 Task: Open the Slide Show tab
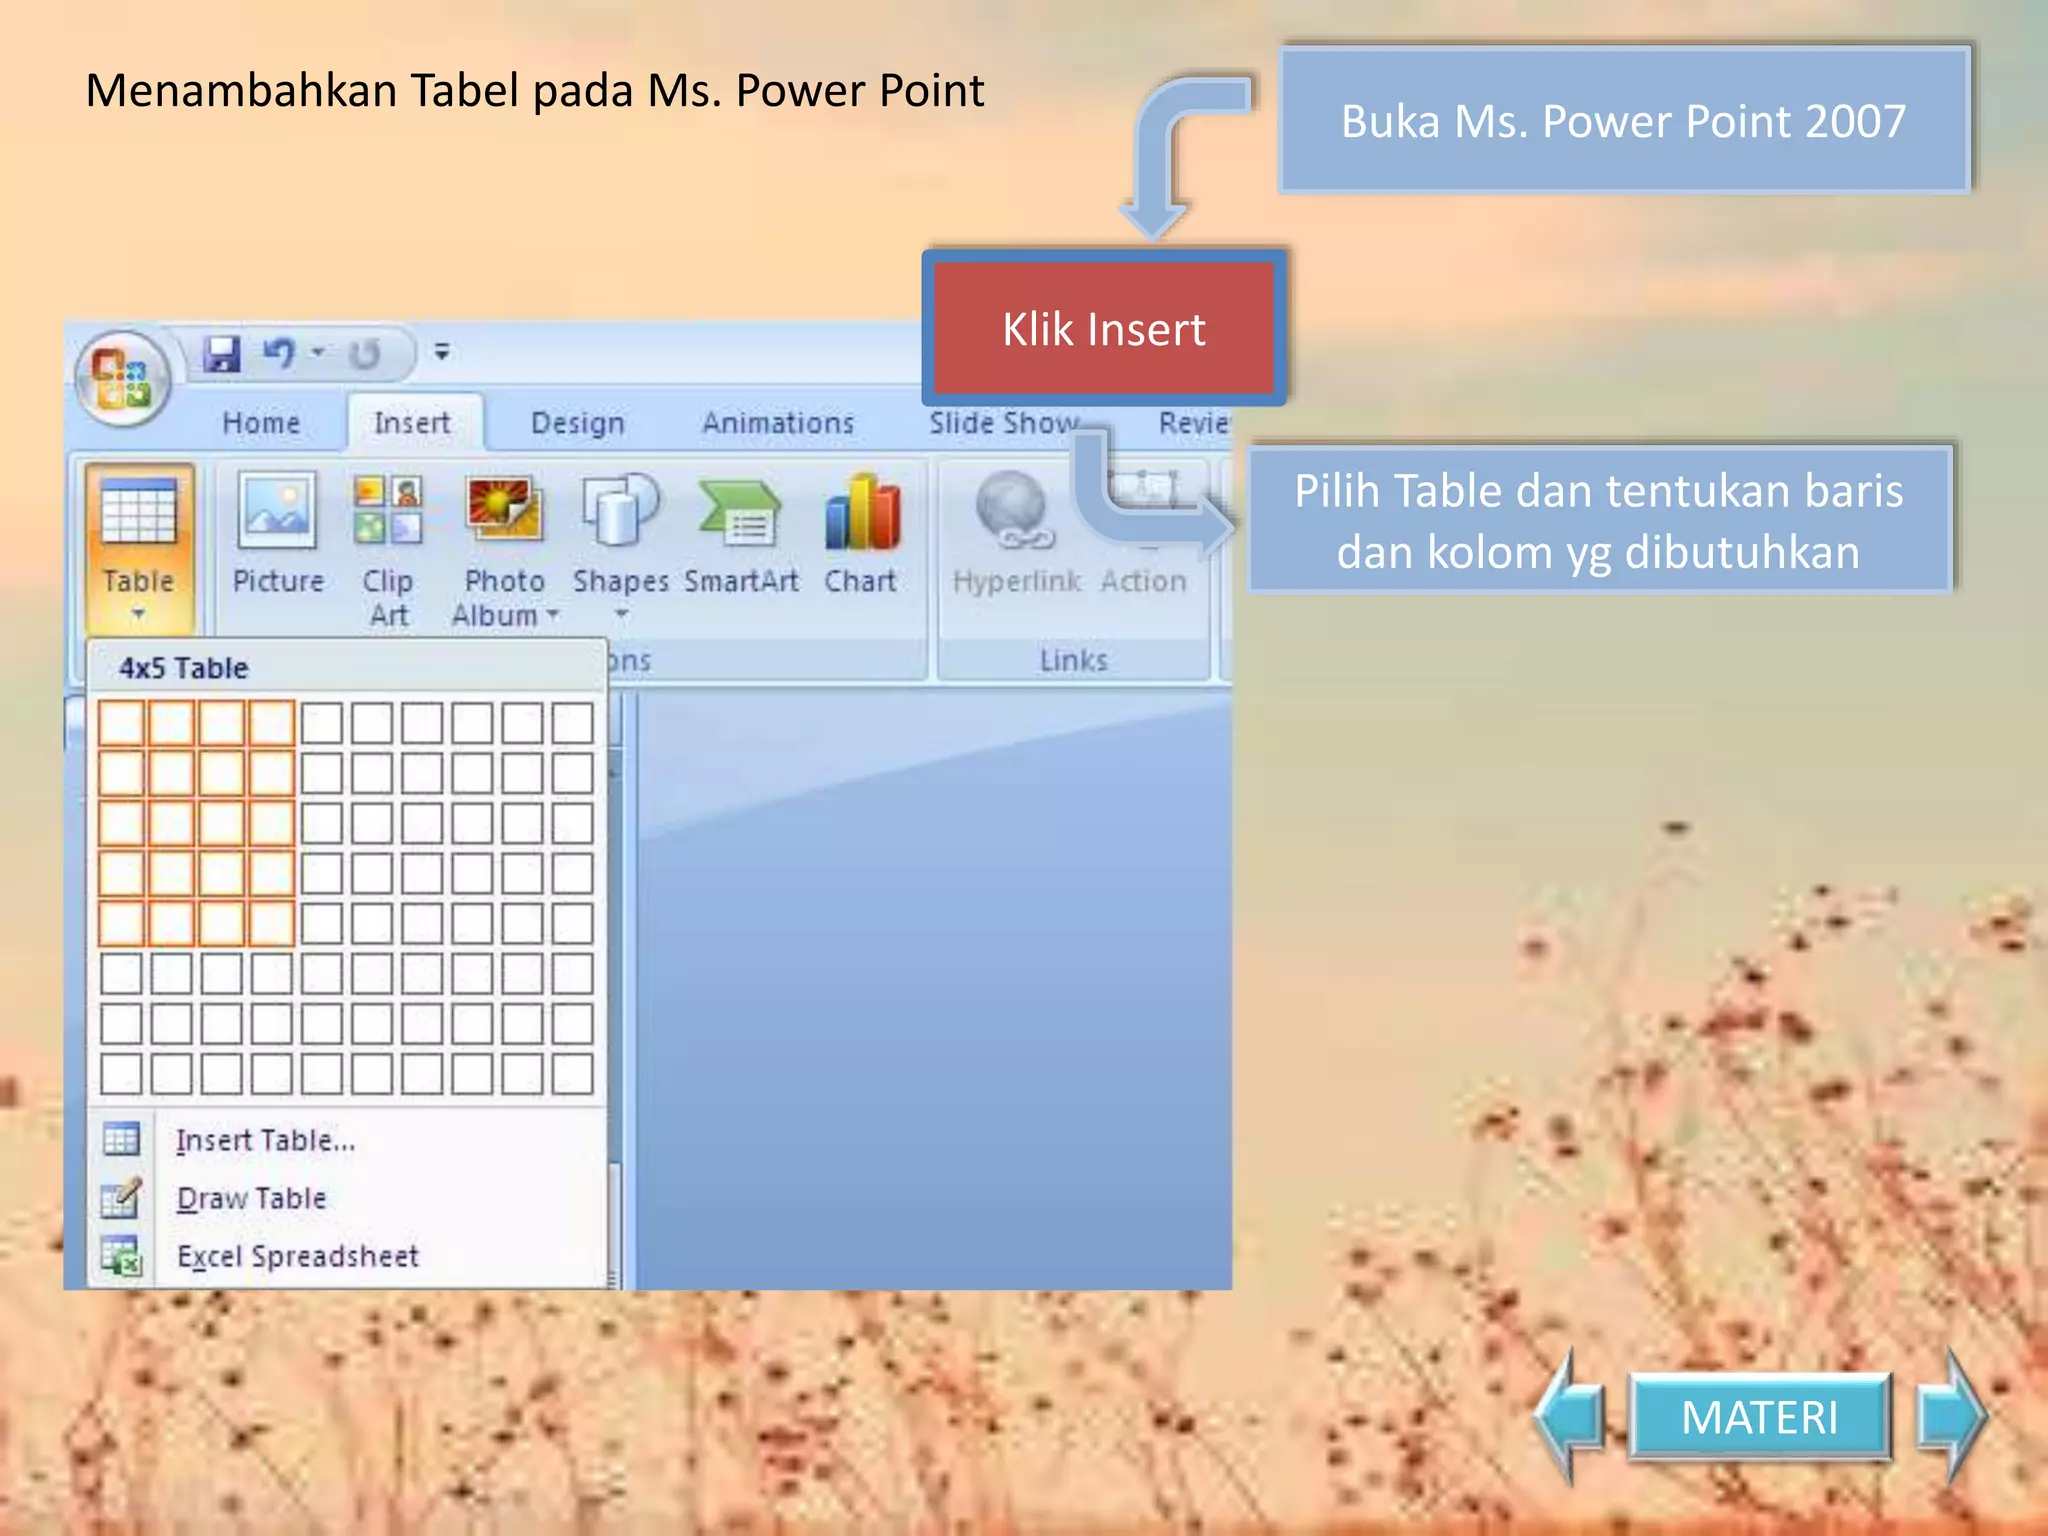pos(1004,423)
